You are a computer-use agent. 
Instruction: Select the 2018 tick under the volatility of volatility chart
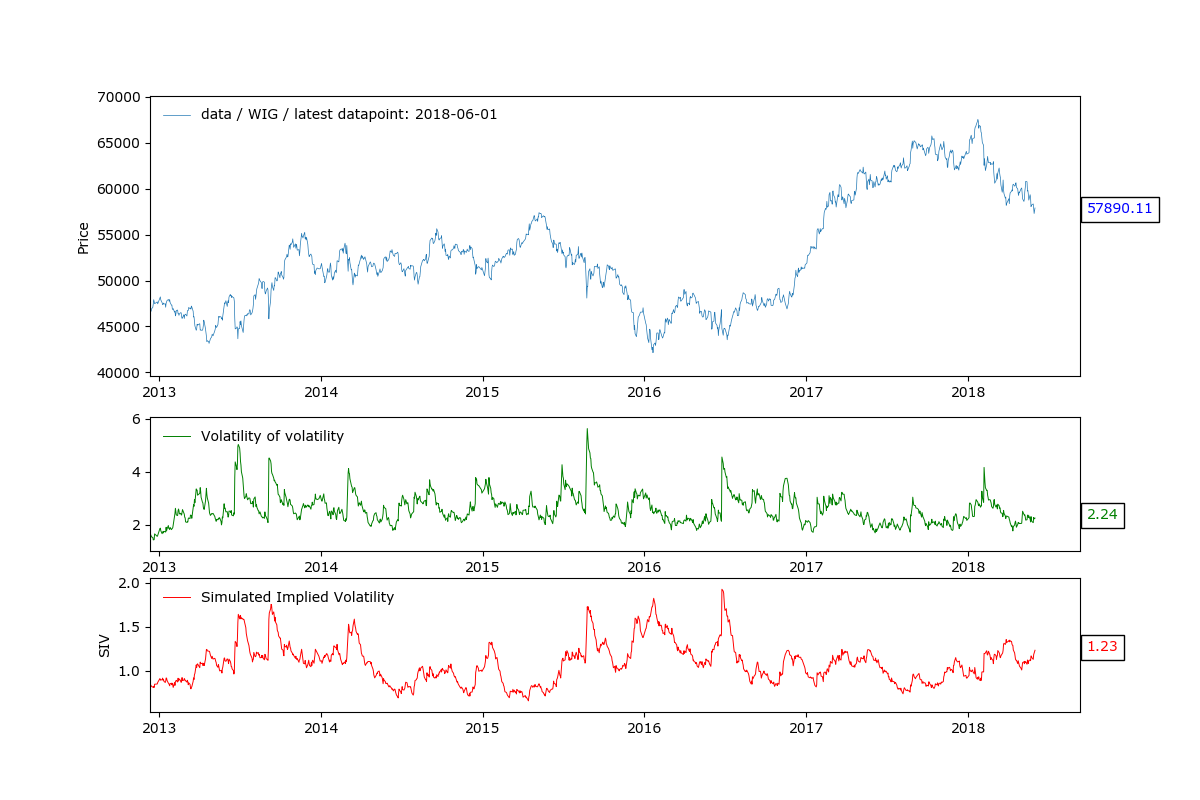(968, 566)
